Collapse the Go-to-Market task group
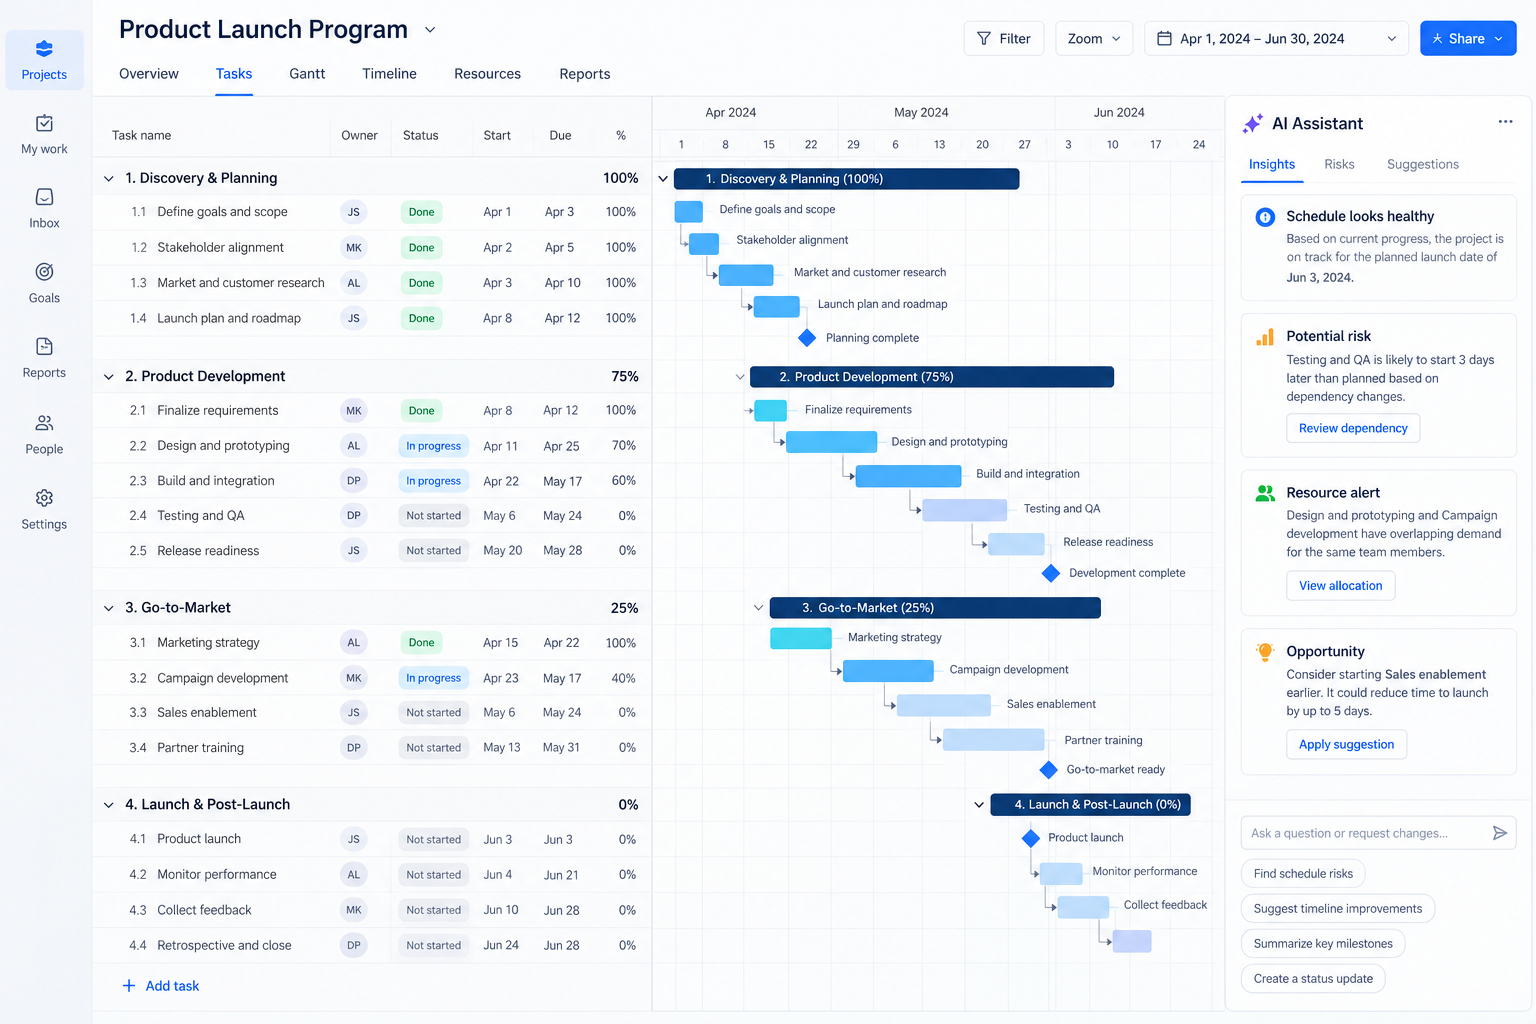1536x1024 pixels. click(109, 608)
